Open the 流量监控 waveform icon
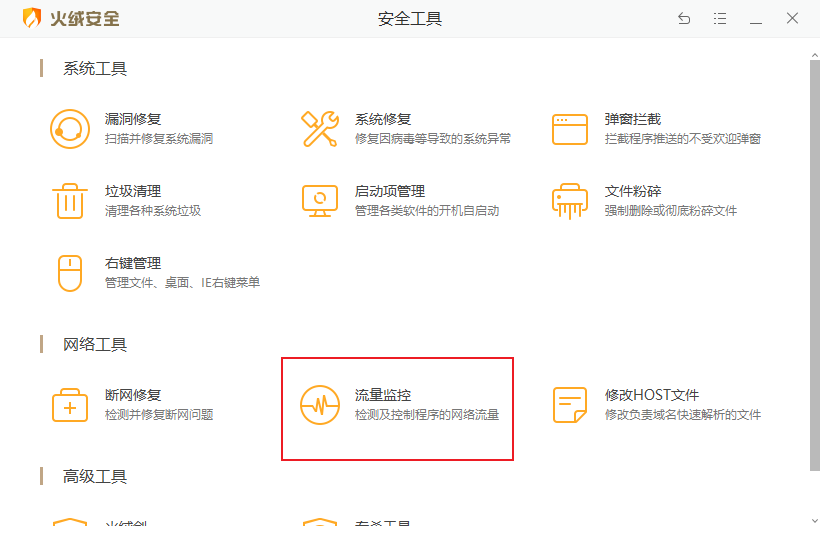The height and width of the screenshot is (538, 820). [x=320, y=405]
